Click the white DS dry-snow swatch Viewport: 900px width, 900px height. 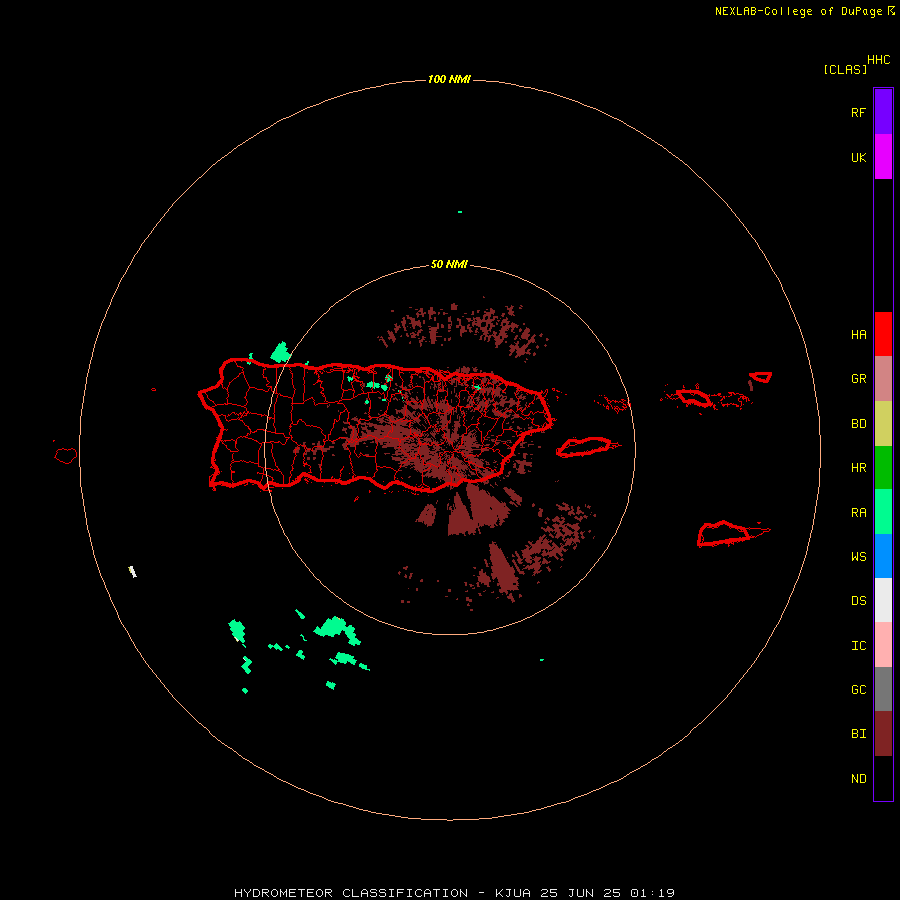(883, 600)
